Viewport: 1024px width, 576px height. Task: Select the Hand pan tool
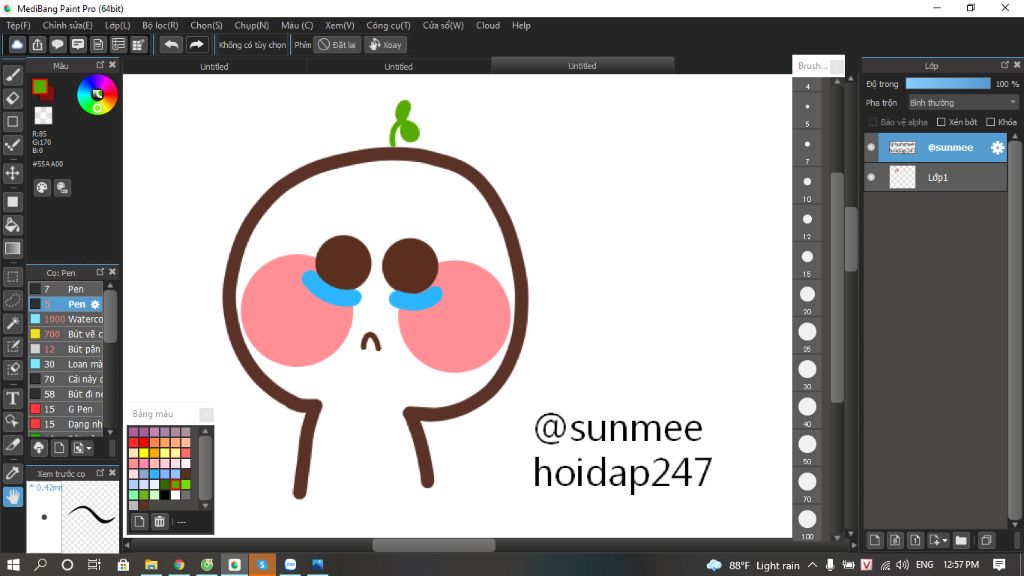12,497
